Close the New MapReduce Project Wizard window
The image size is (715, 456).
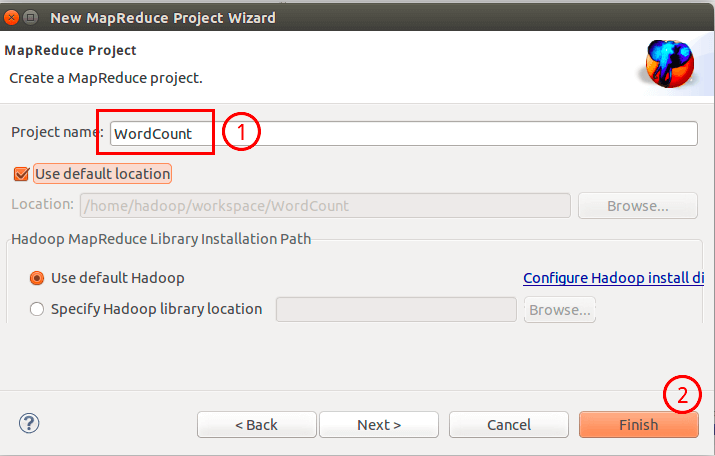(11, 18)
